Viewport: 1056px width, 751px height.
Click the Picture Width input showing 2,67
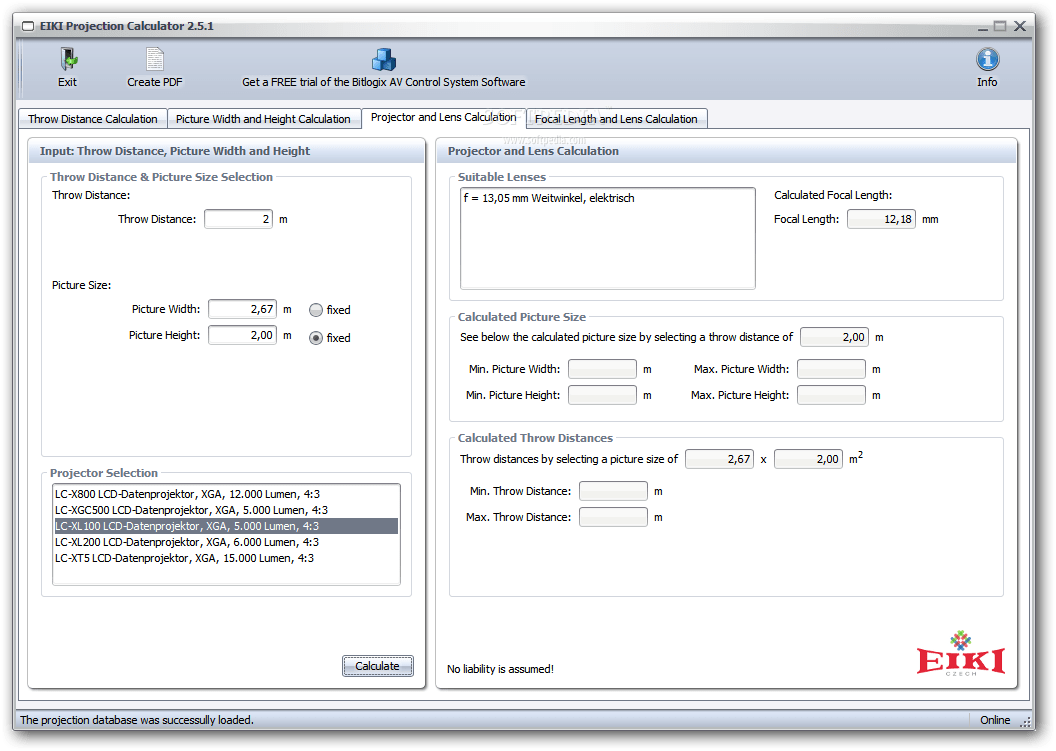click(x=242, y=309)
